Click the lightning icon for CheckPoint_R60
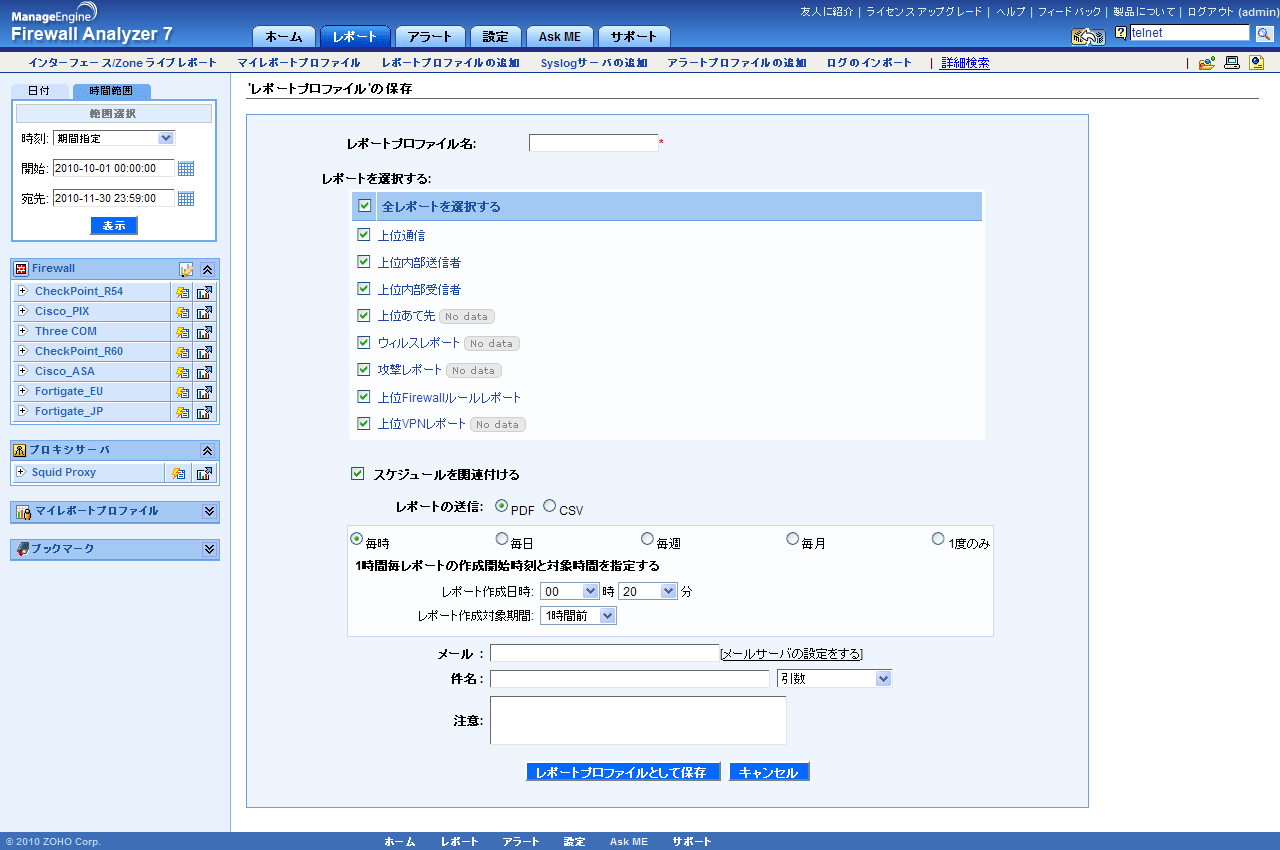The height and width of the screenshot is (850, 1280). click(x=182, y=353)
